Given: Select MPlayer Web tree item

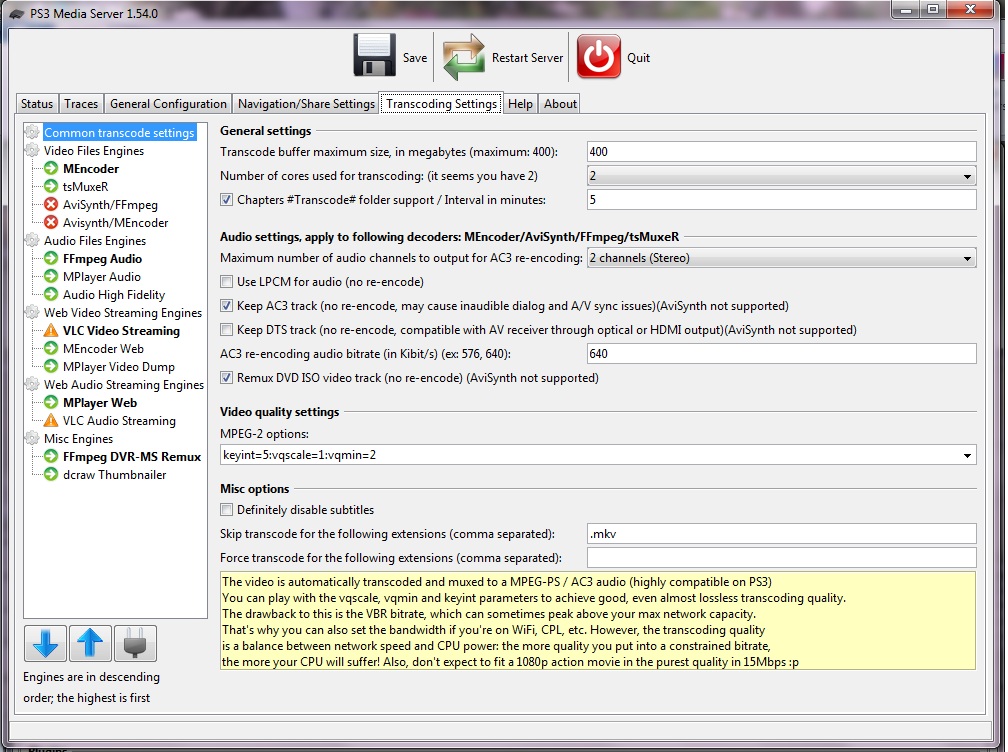Looking at the screenshot, I should pyautogui.click(x=100, y=402).
